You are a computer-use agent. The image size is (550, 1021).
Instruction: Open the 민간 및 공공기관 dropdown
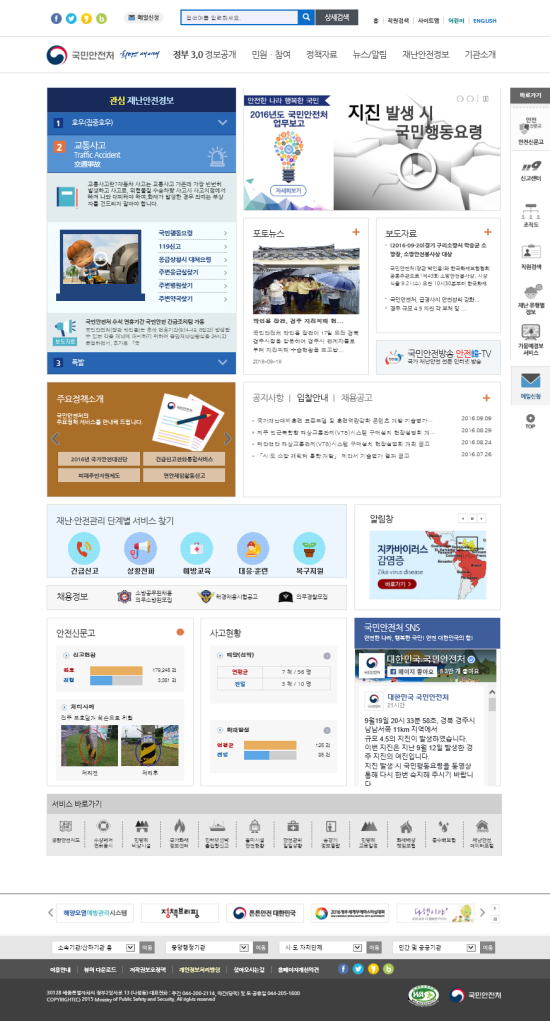coord(434,947)
